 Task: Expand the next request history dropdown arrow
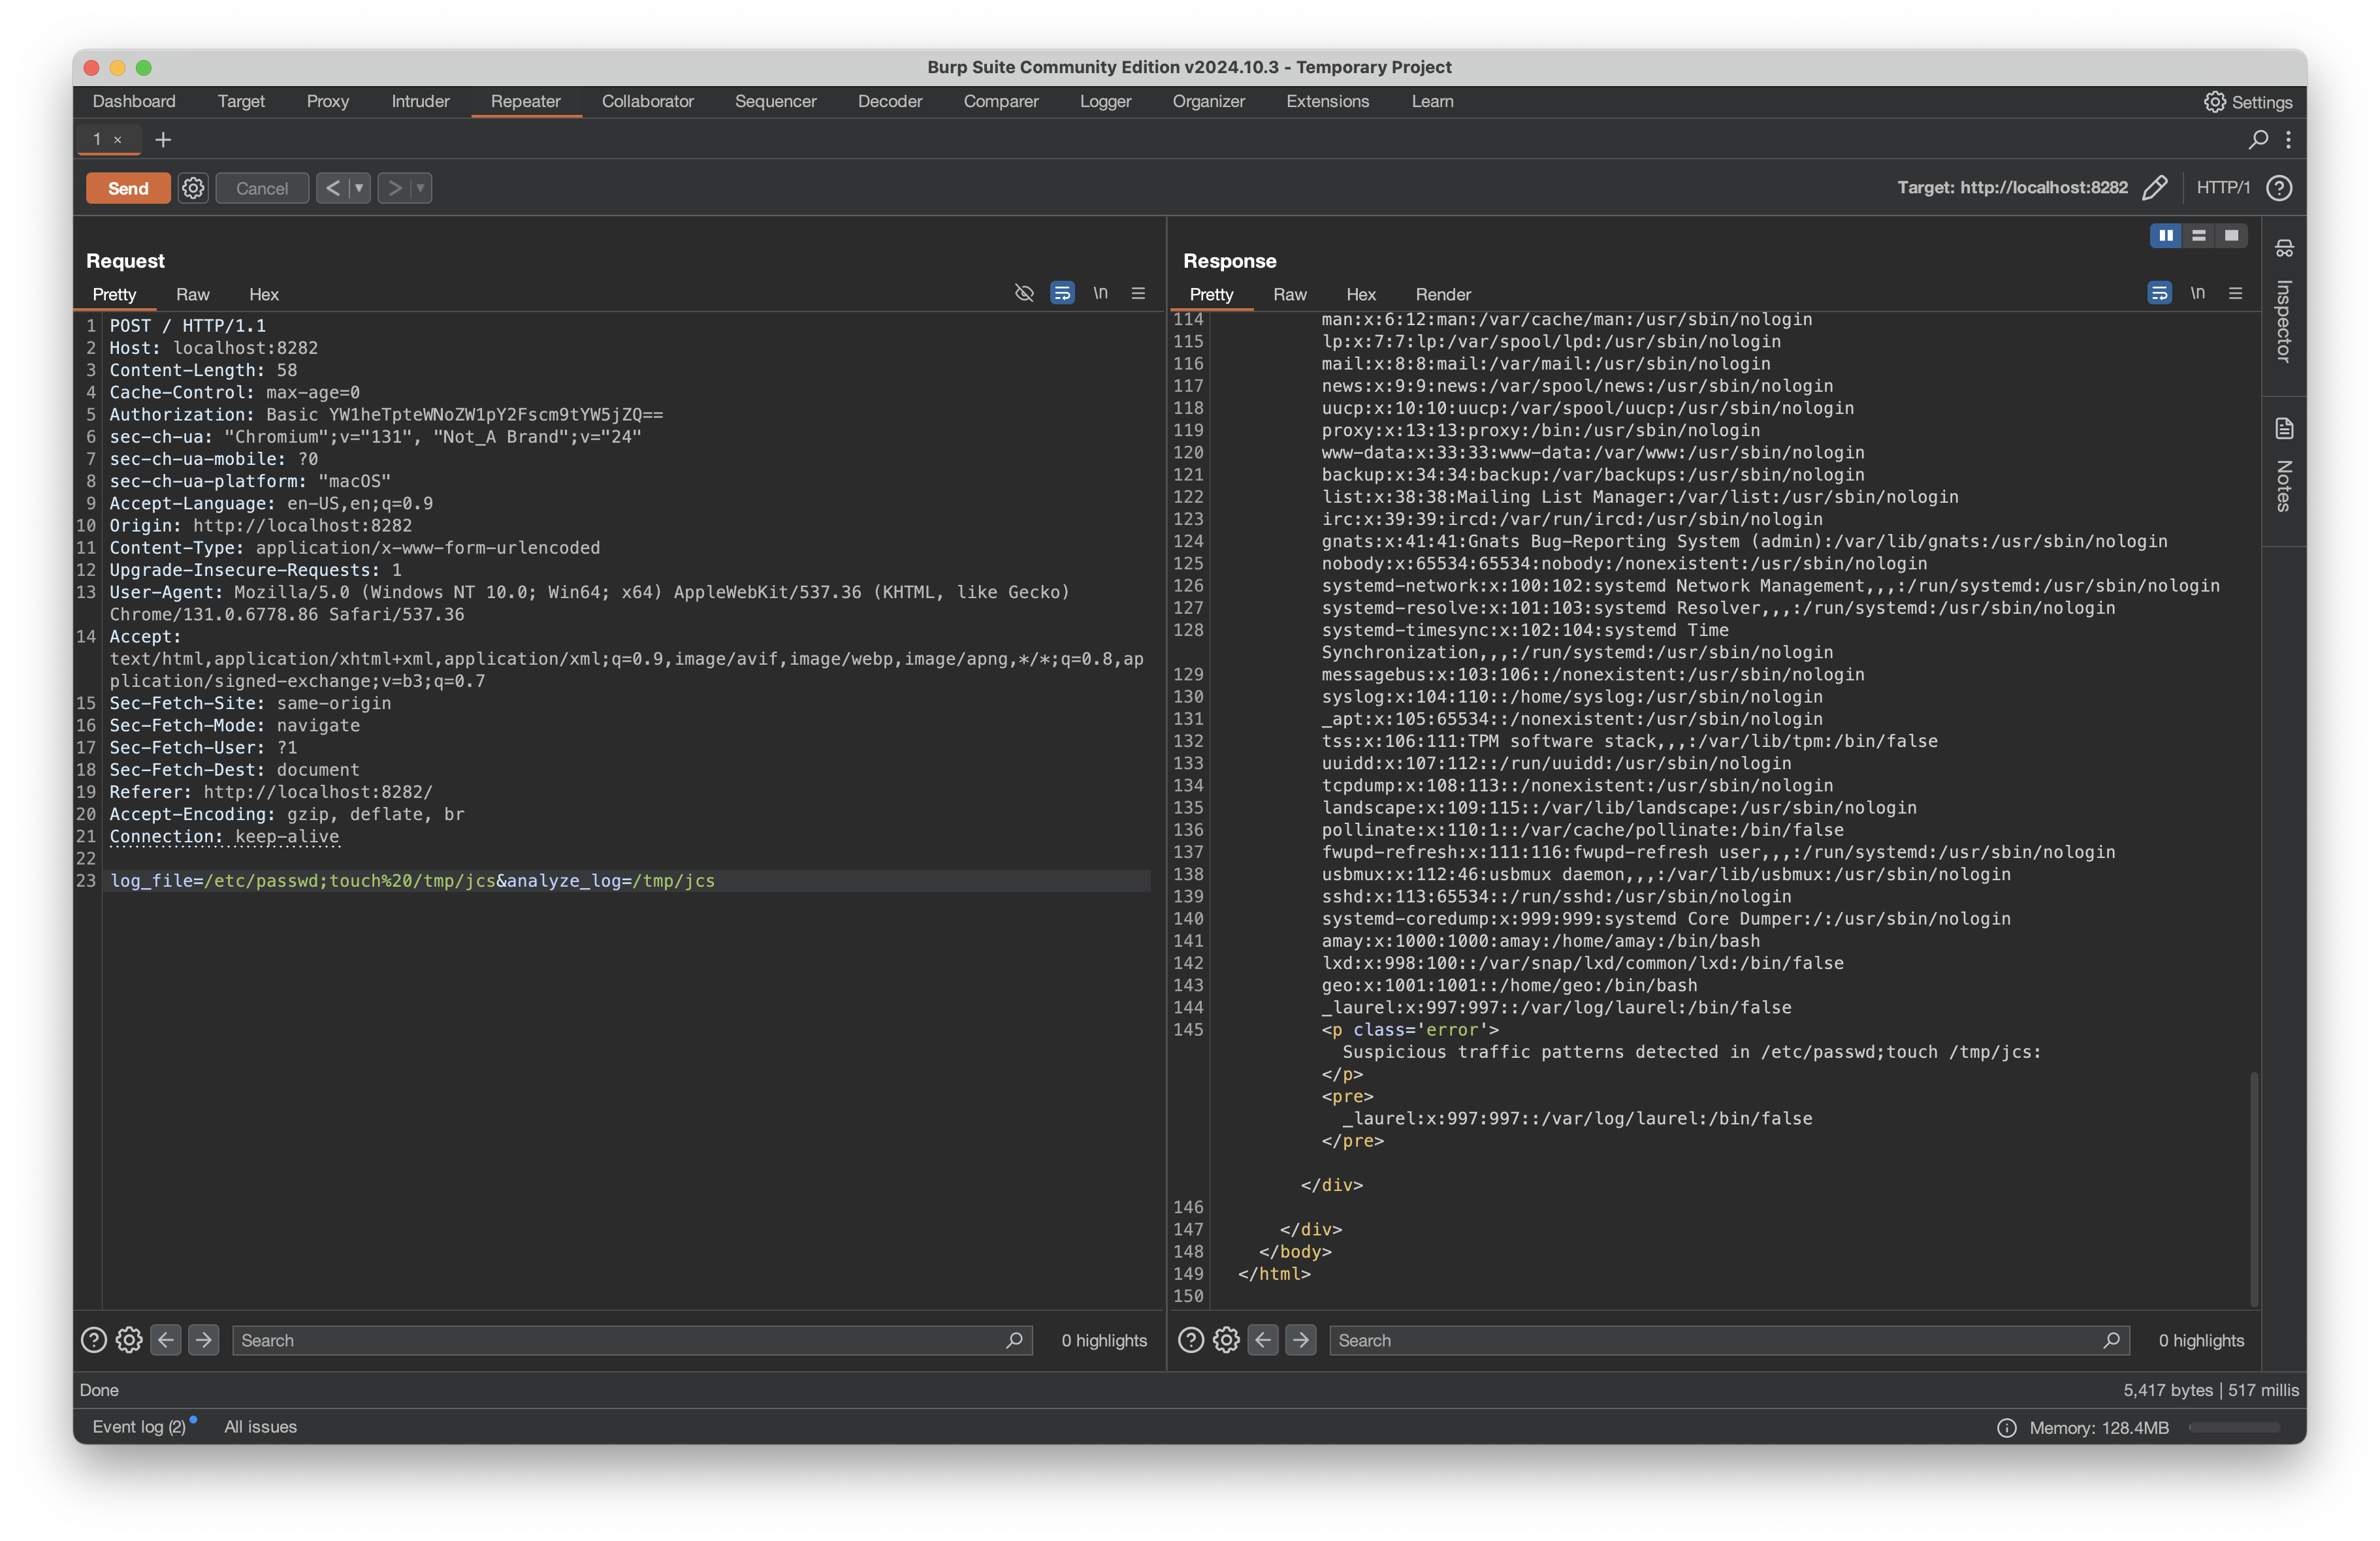tap(420, 188)
